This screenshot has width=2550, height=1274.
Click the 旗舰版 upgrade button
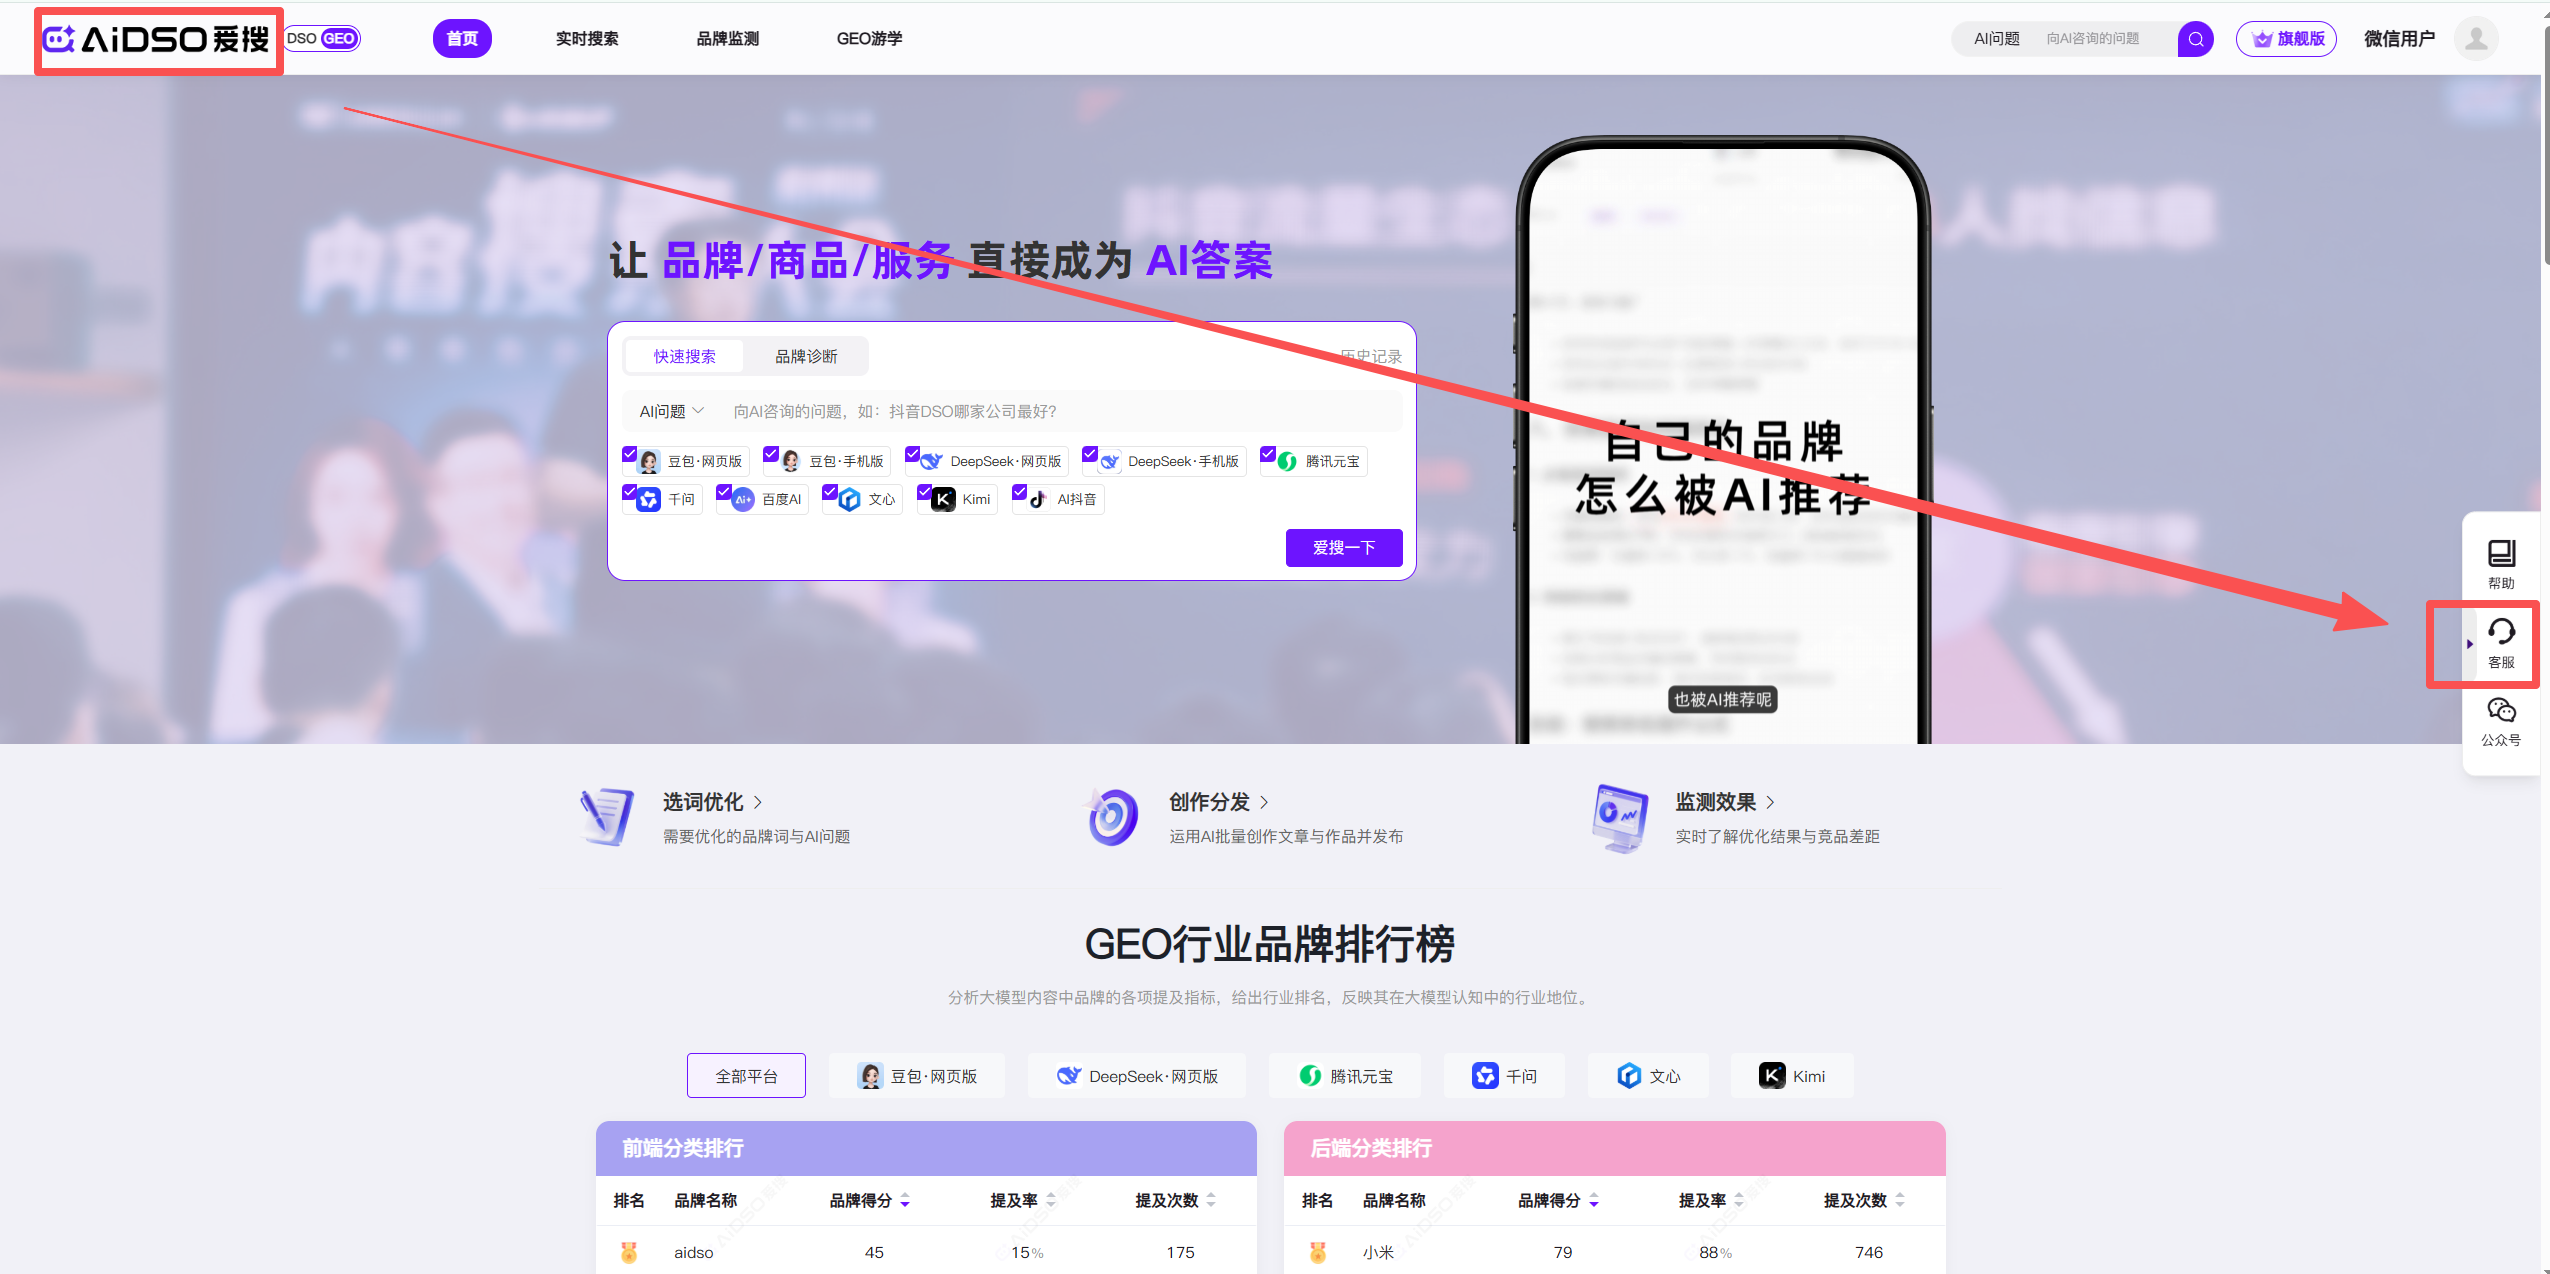2286,39
